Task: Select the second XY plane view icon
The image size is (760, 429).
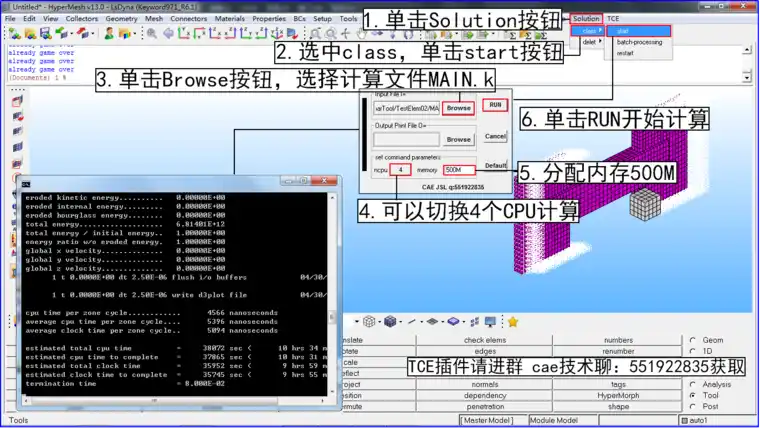Action: [x=199, y=33]
